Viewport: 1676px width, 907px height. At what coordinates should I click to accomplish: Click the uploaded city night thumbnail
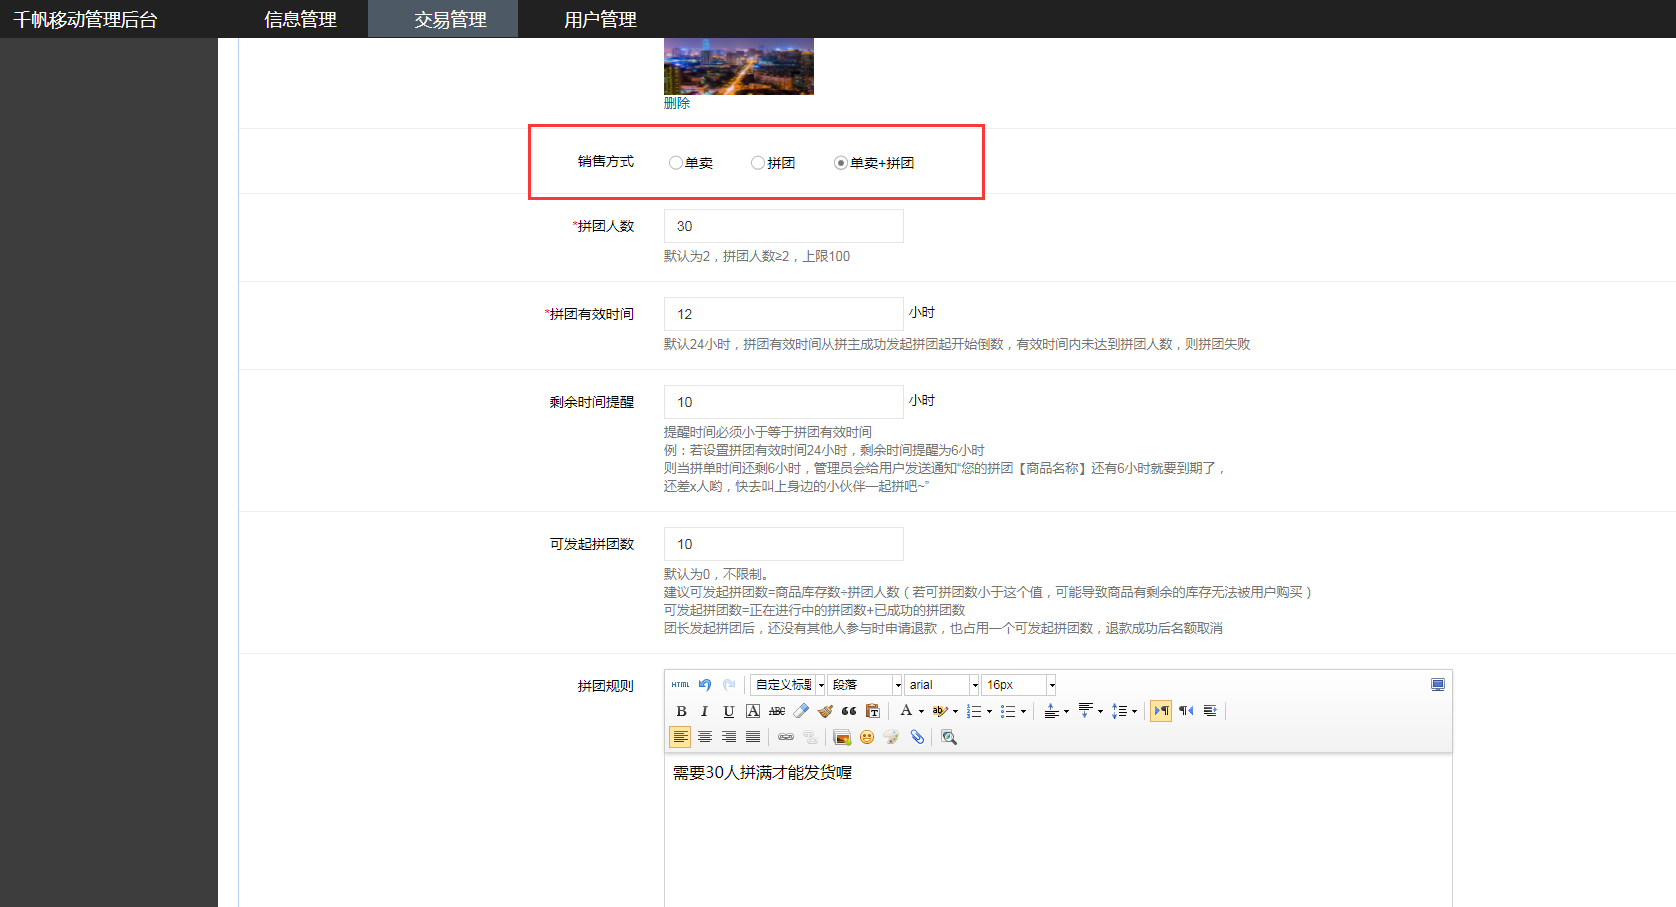739,66
